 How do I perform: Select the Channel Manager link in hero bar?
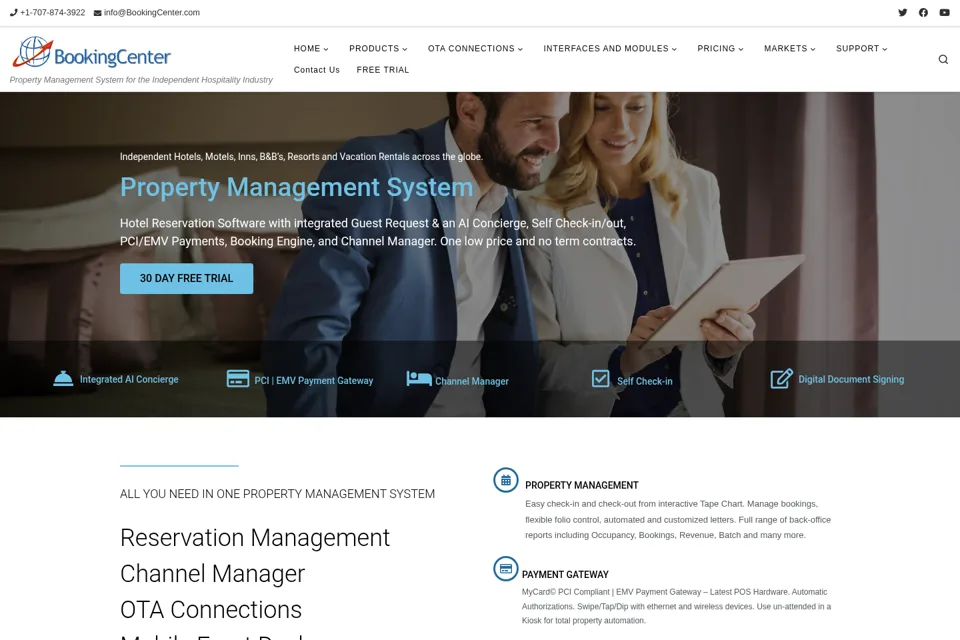(472, 382)
